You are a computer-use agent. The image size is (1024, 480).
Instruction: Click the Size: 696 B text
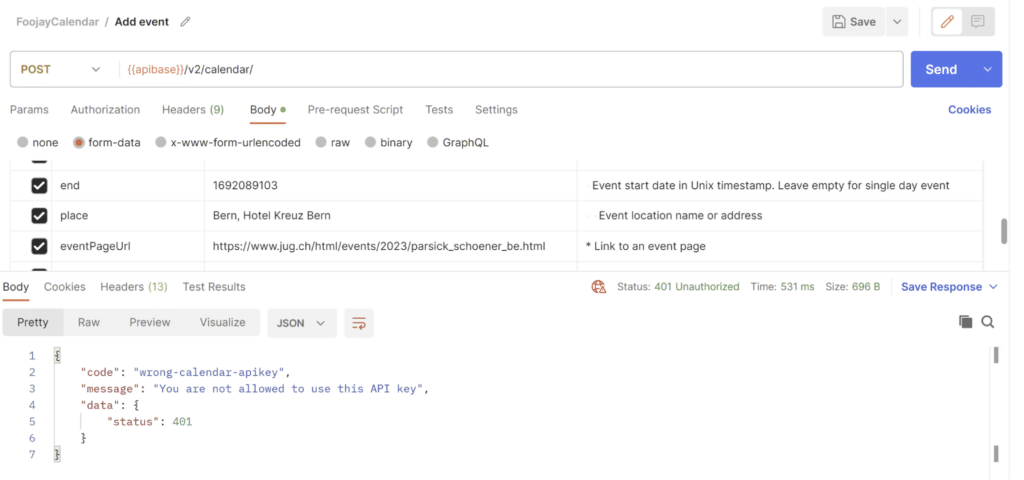[853, 287]
